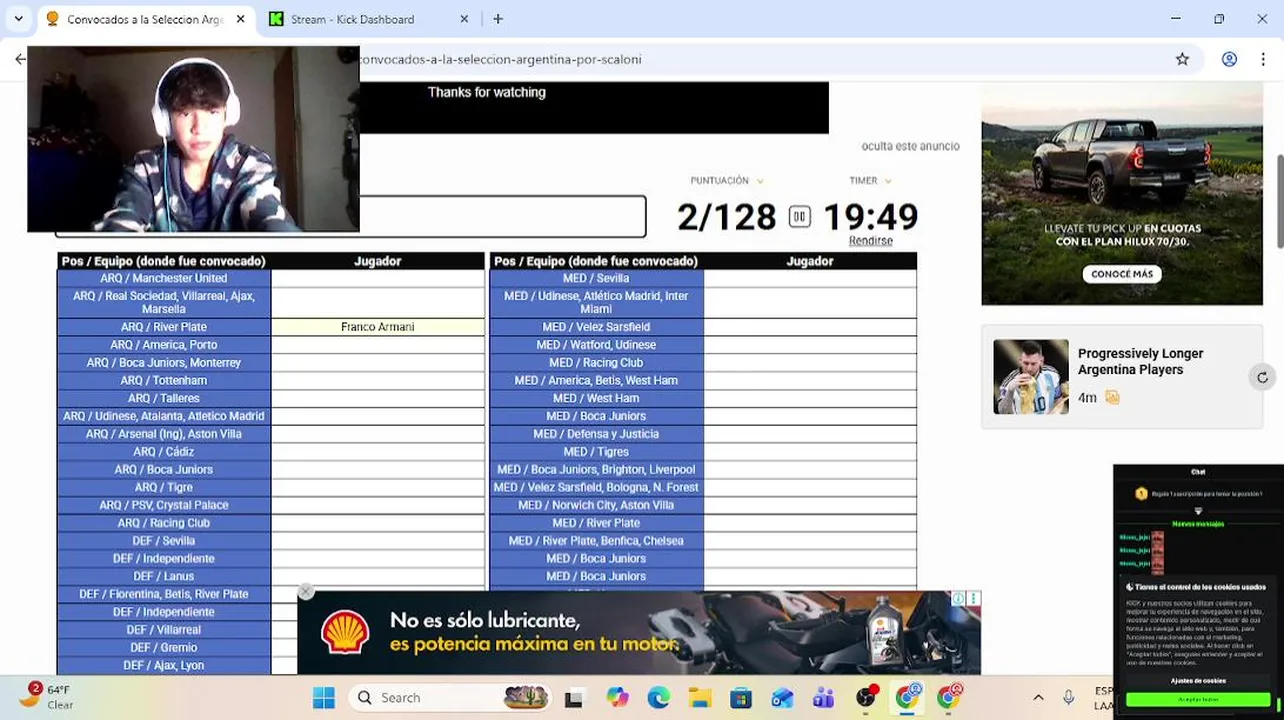1284x720 pixels.
Task: Click 'MED / River Plate, Benfica, Chelsea' cell
Action: pos(596,541)
